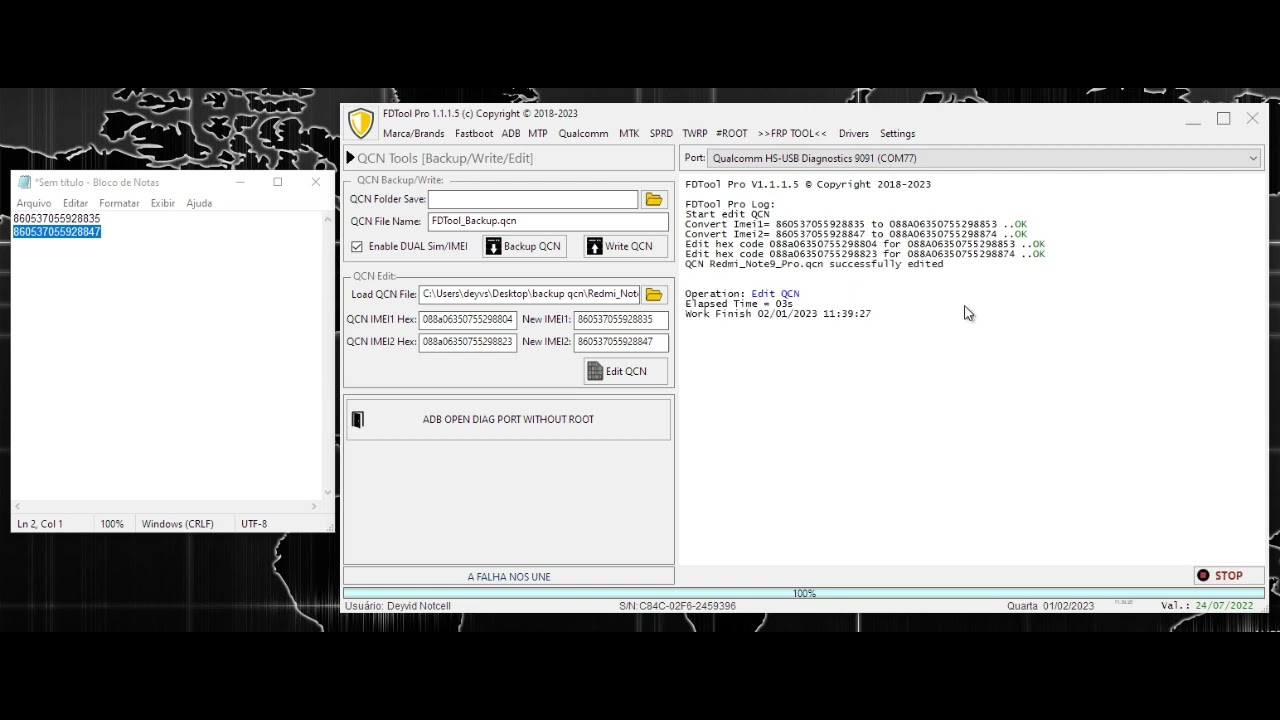Browse for the QCN Folder Save location

pyautogui.click(x=654, y=200)
